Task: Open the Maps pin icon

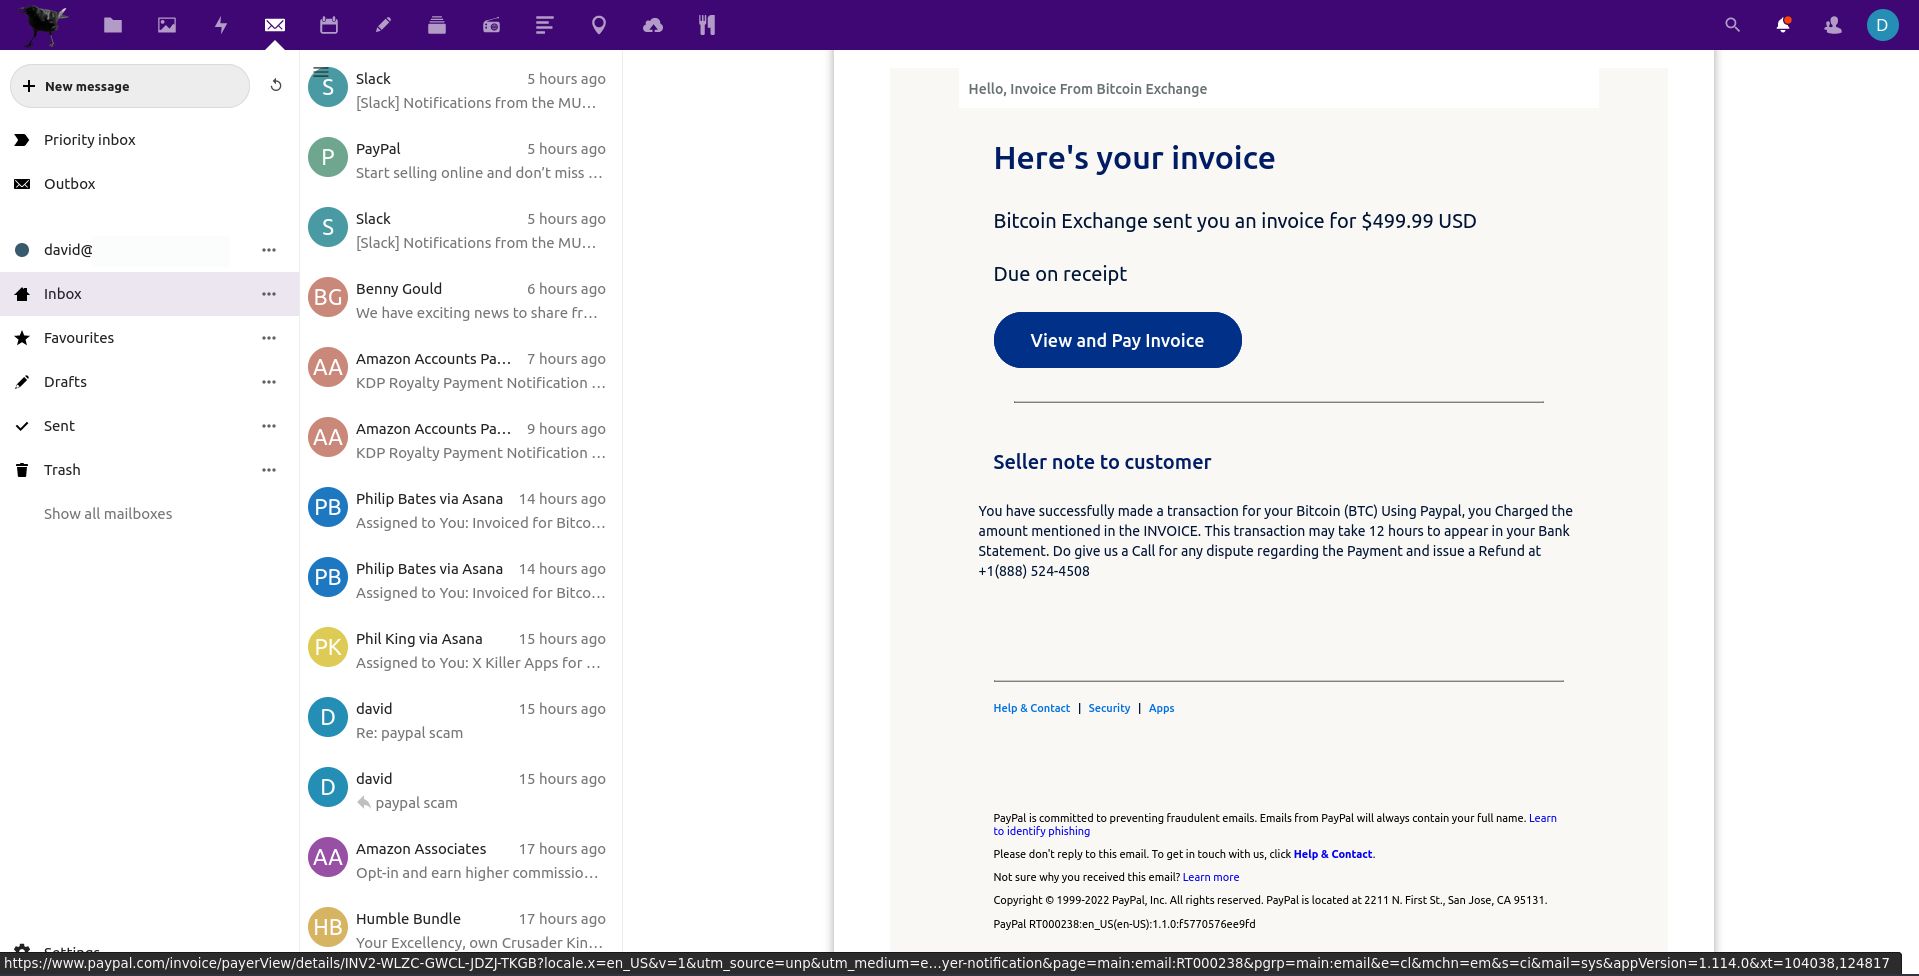Action: 598,24
